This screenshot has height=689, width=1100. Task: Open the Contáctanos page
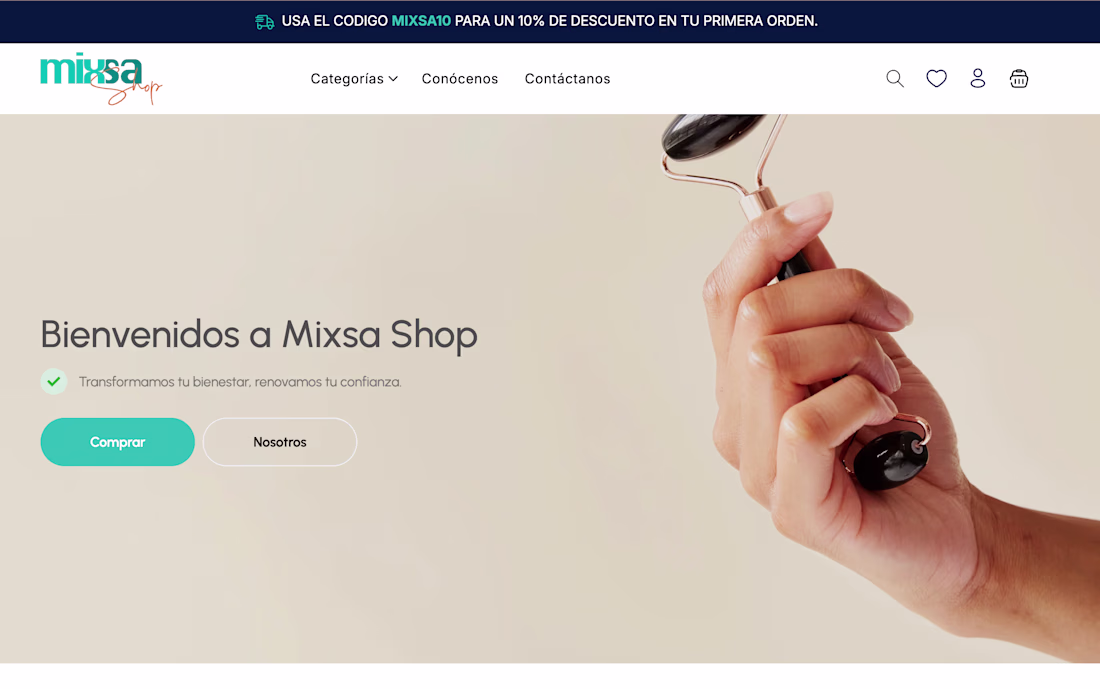click(568, 79)
